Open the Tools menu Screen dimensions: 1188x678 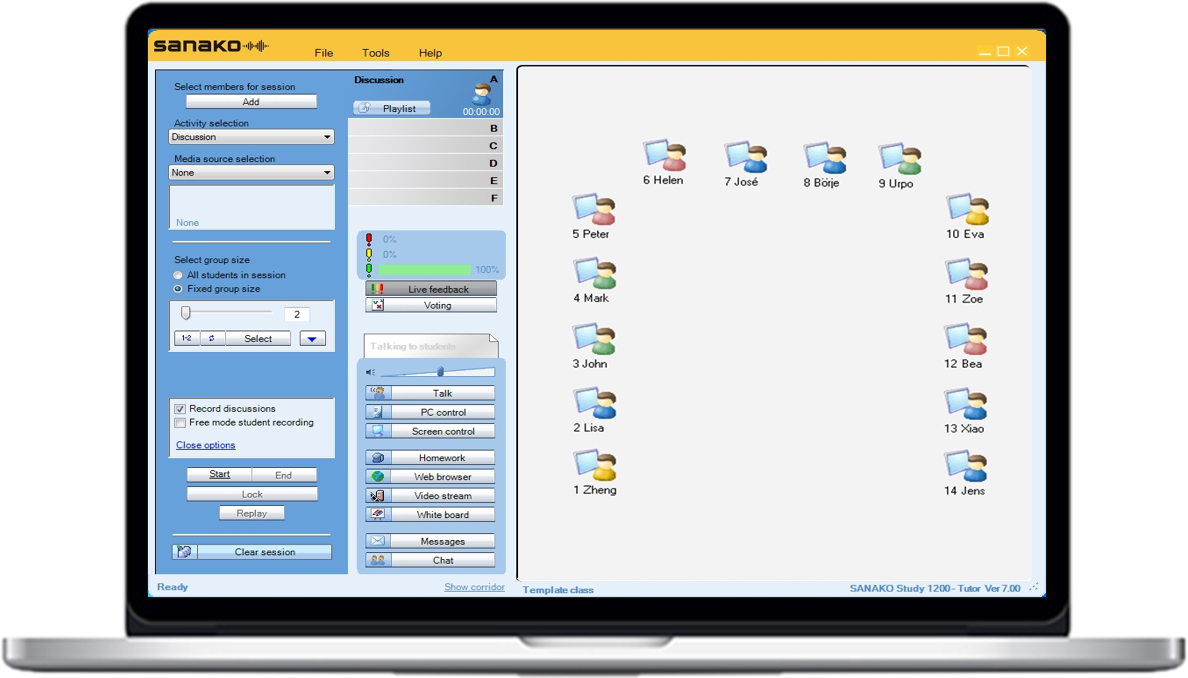coord(376,53)
